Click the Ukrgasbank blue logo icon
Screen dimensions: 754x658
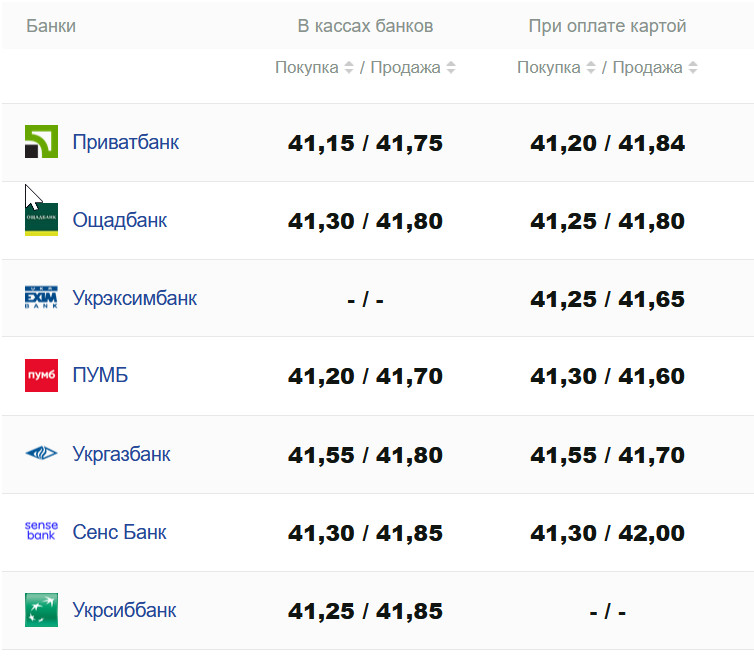(41, 454)
